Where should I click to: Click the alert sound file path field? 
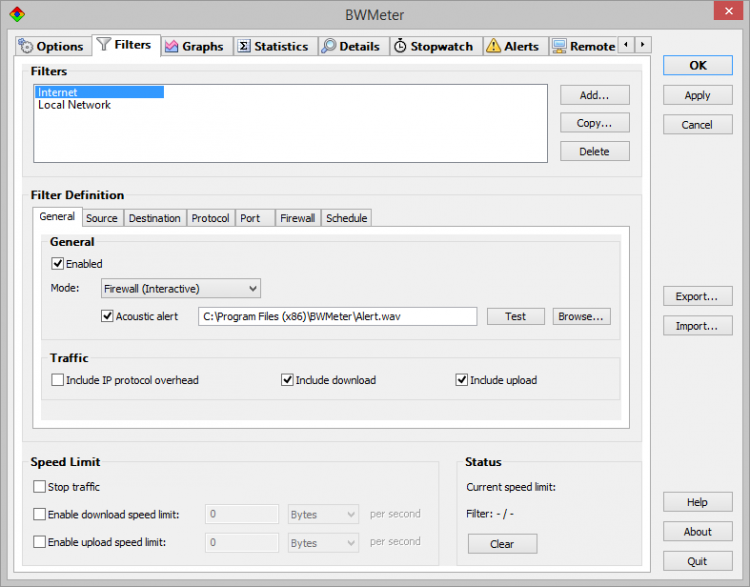point(338,316)
